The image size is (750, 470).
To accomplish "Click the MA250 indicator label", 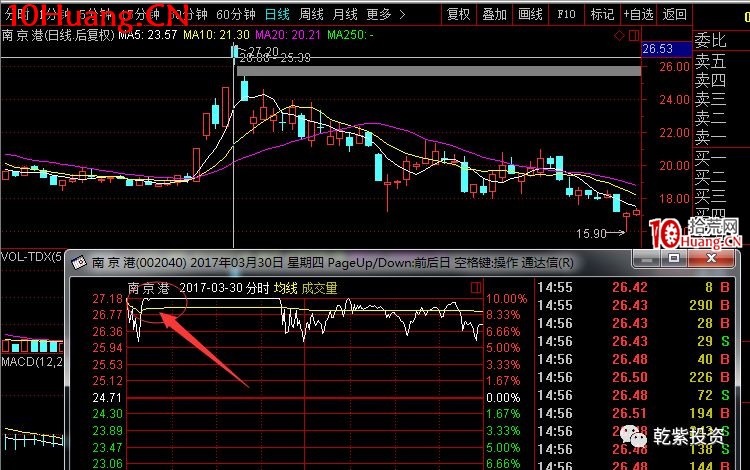I will 351,35.
